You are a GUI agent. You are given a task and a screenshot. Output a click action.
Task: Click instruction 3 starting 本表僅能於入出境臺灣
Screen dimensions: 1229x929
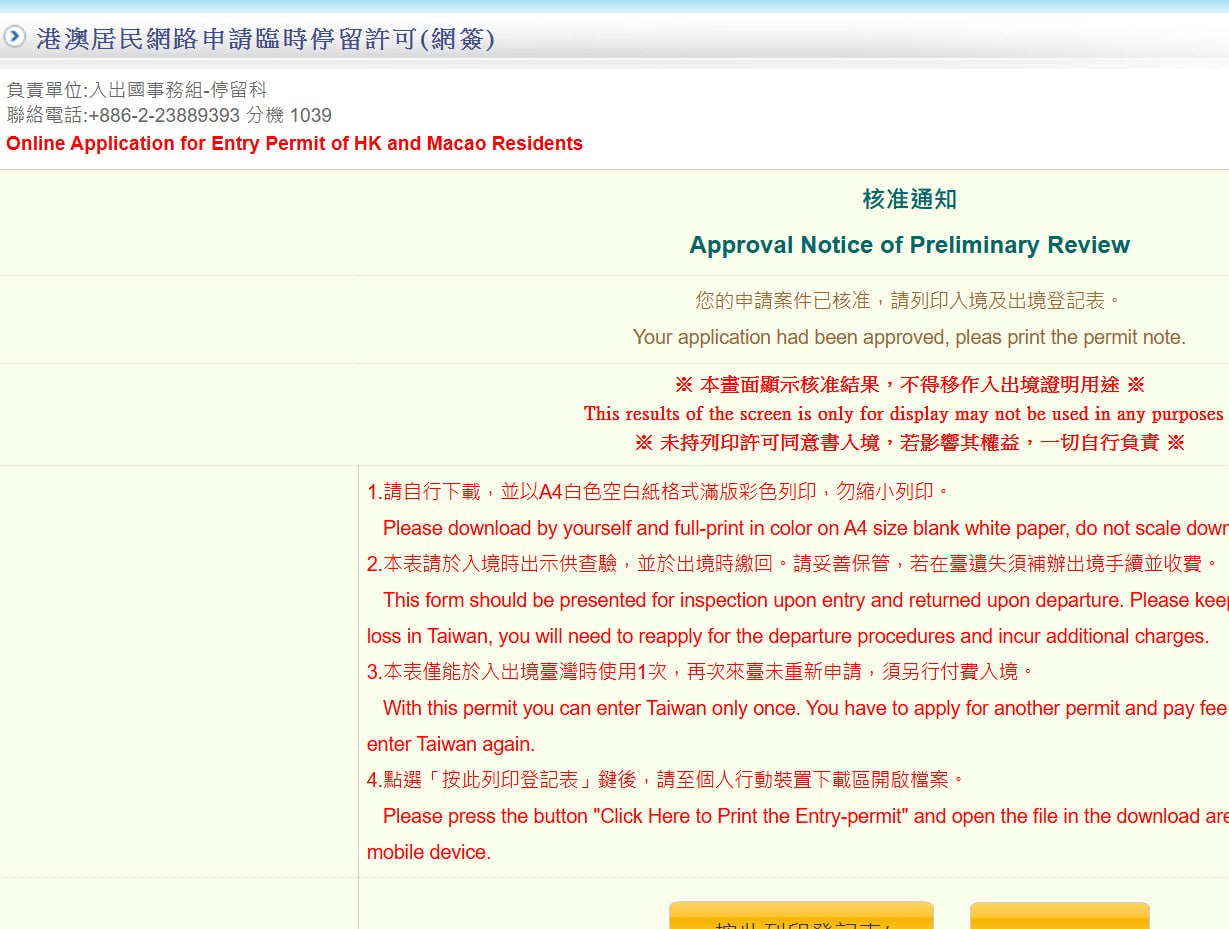700,672
